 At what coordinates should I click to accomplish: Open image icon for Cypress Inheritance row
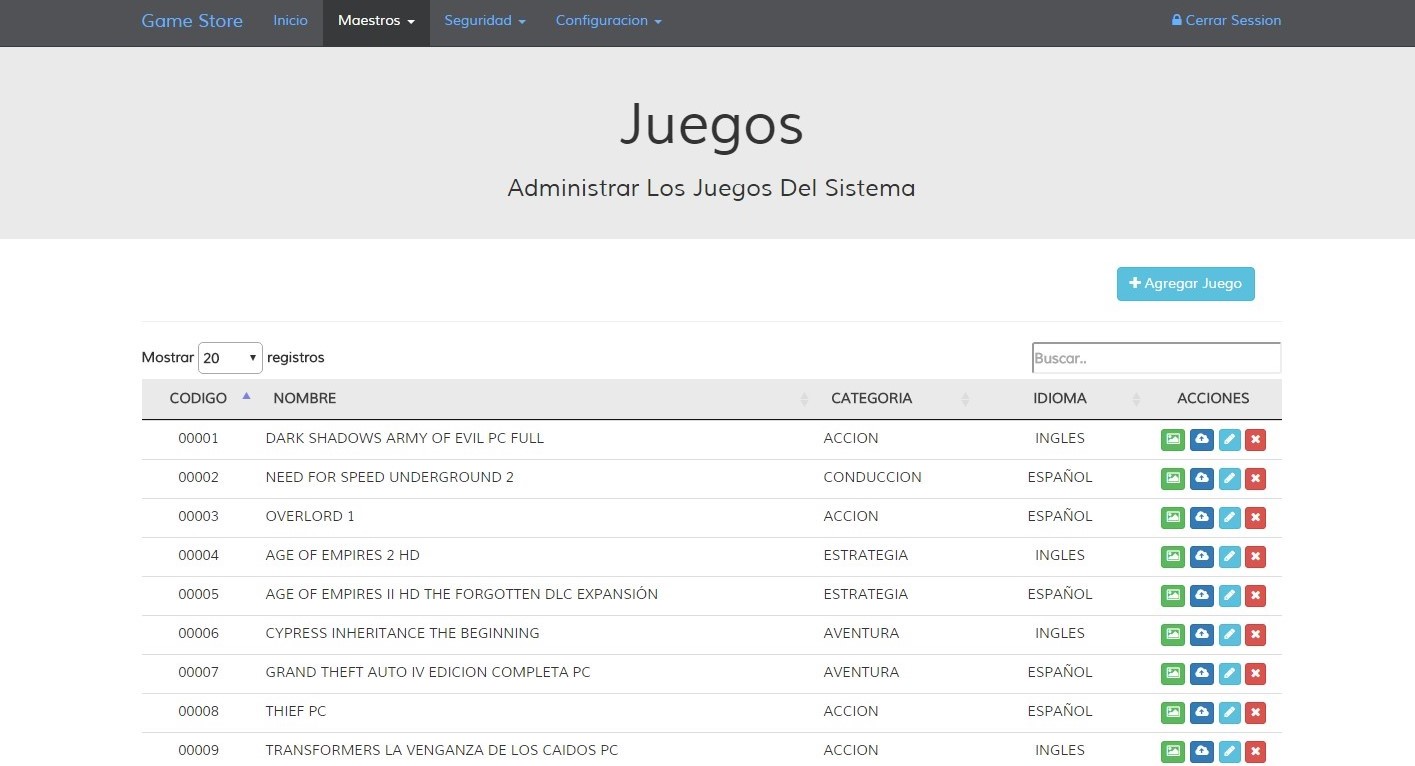click(1172, 634)
